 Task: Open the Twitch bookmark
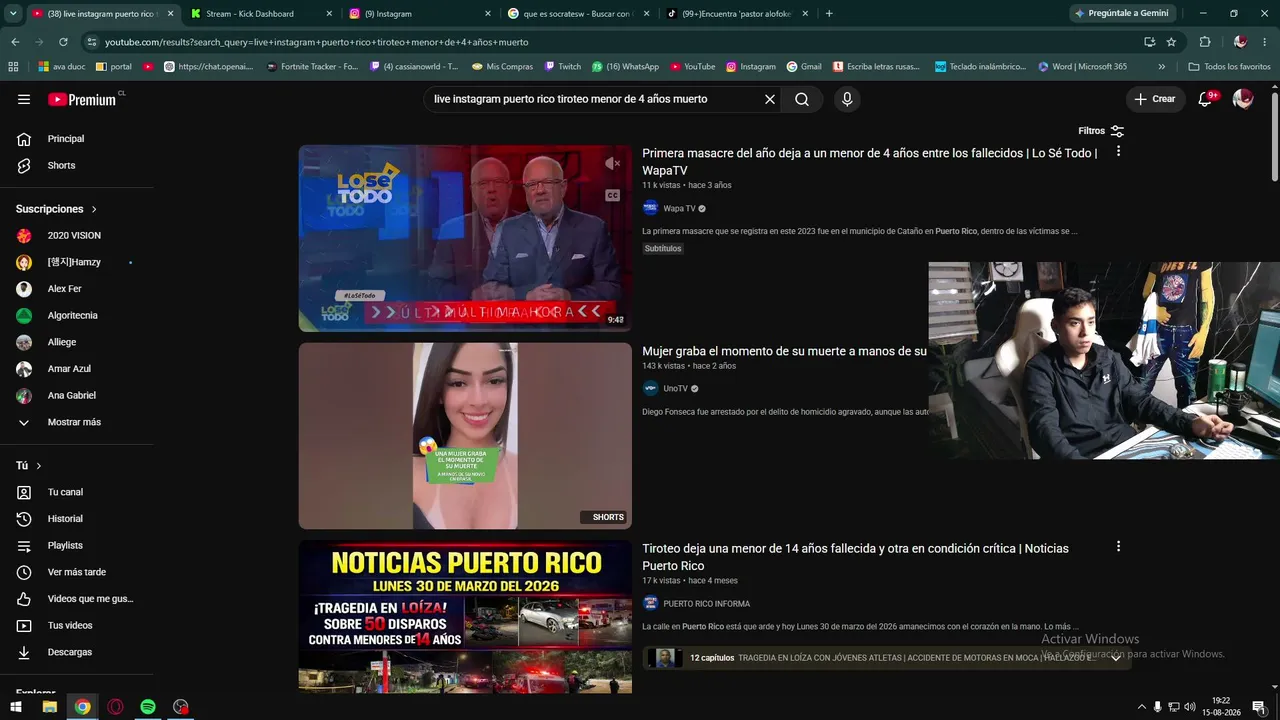(563, 67)
